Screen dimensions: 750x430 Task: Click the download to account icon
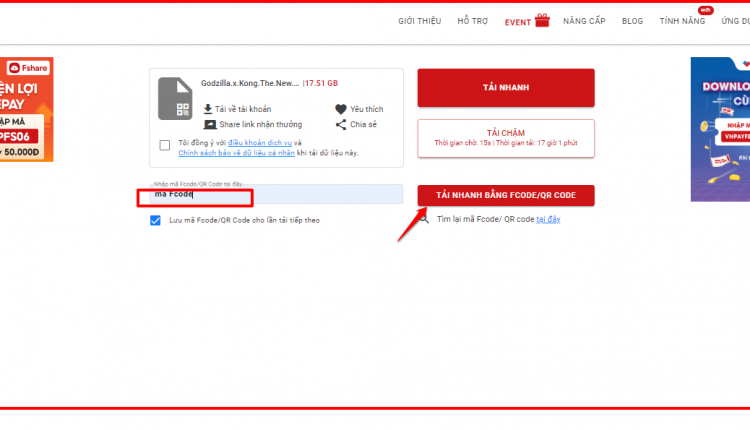pyautogui.click(x=208, y=109)
